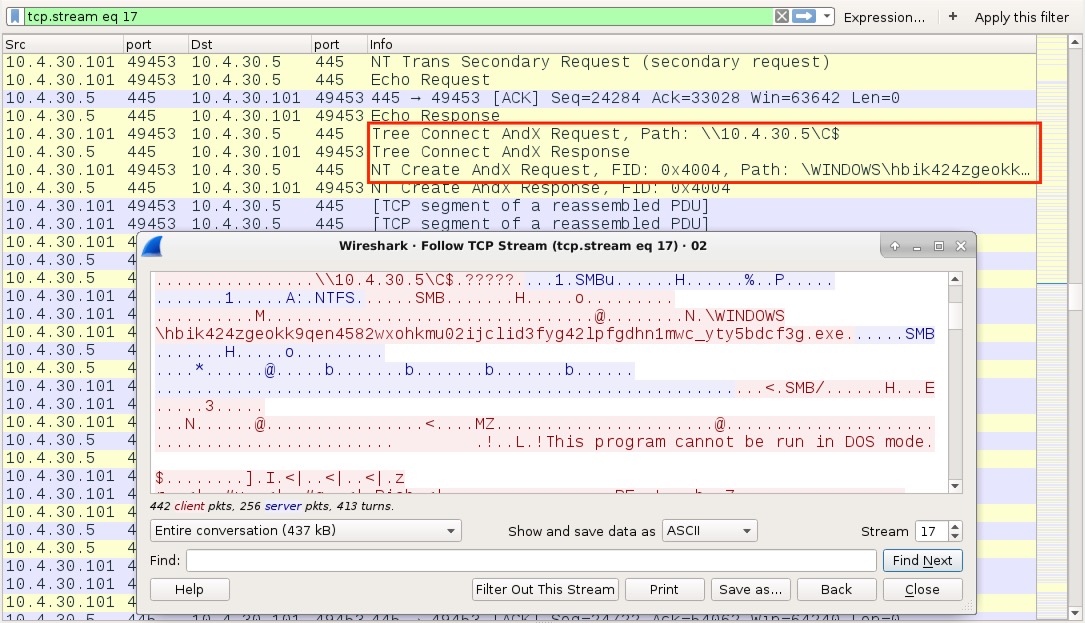Click the Apply this filter button
This screenshot has height=623, width=1085.
[1021, 17]
